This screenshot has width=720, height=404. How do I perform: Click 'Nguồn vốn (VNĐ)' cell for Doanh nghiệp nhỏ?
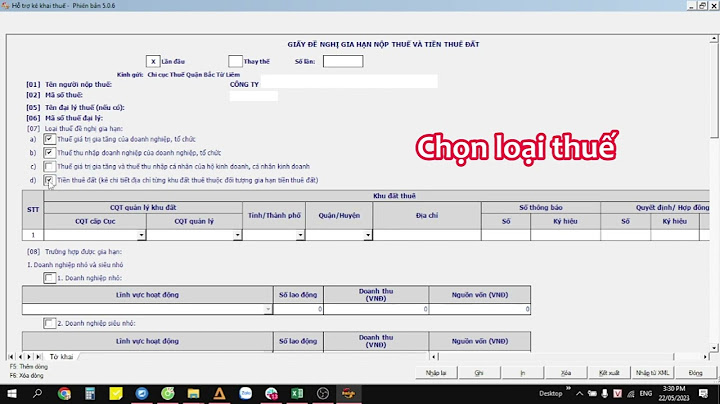(480, 309)
